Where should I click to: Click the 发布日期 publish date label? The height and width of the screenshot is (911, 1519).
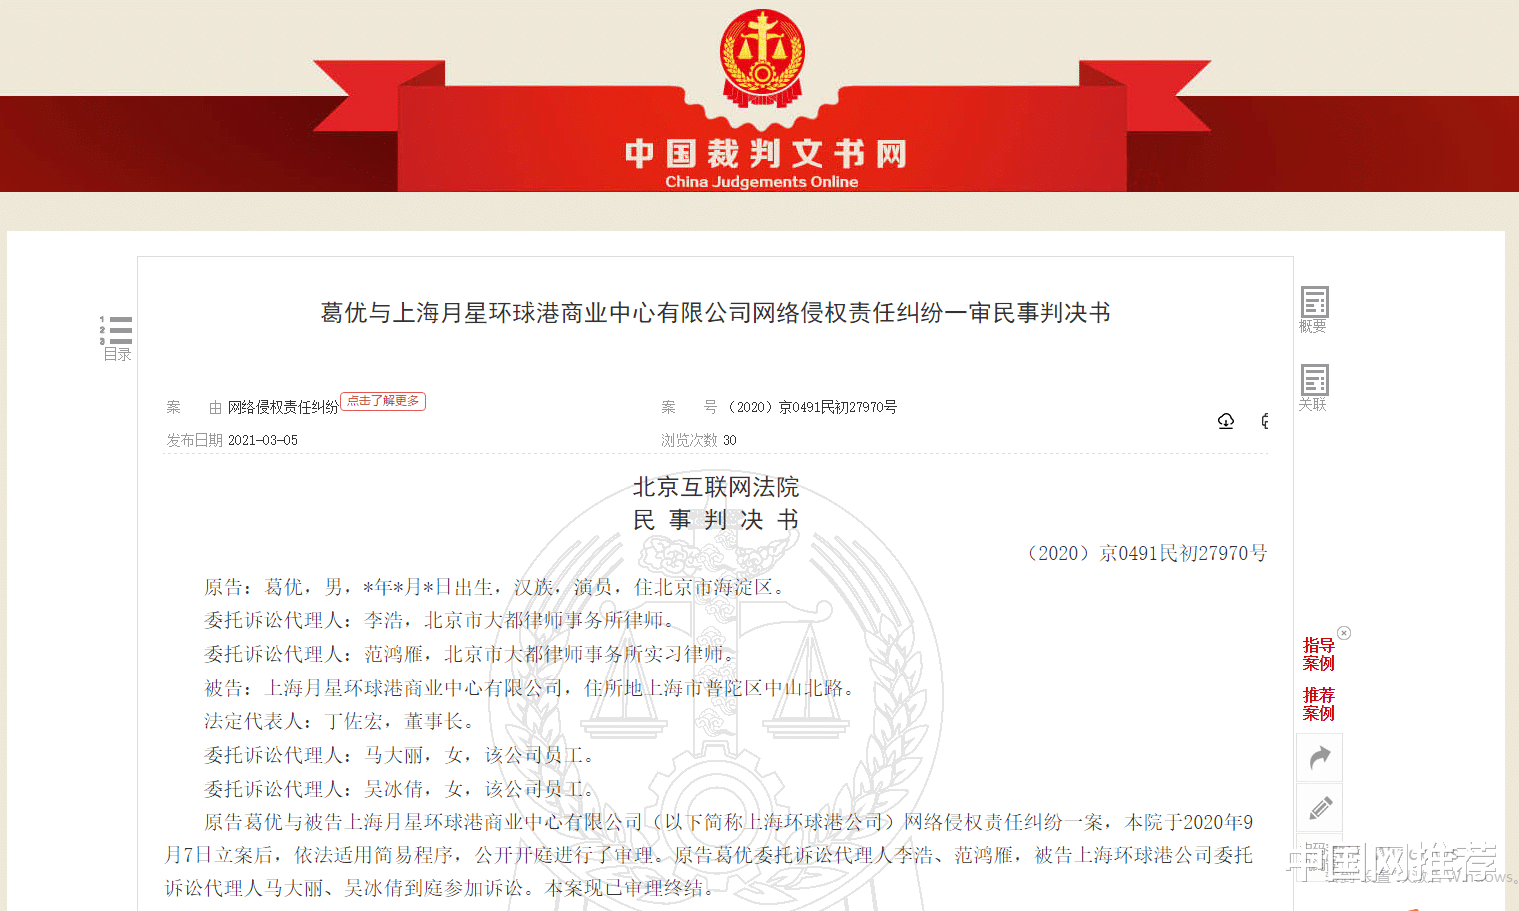[194, 440]
